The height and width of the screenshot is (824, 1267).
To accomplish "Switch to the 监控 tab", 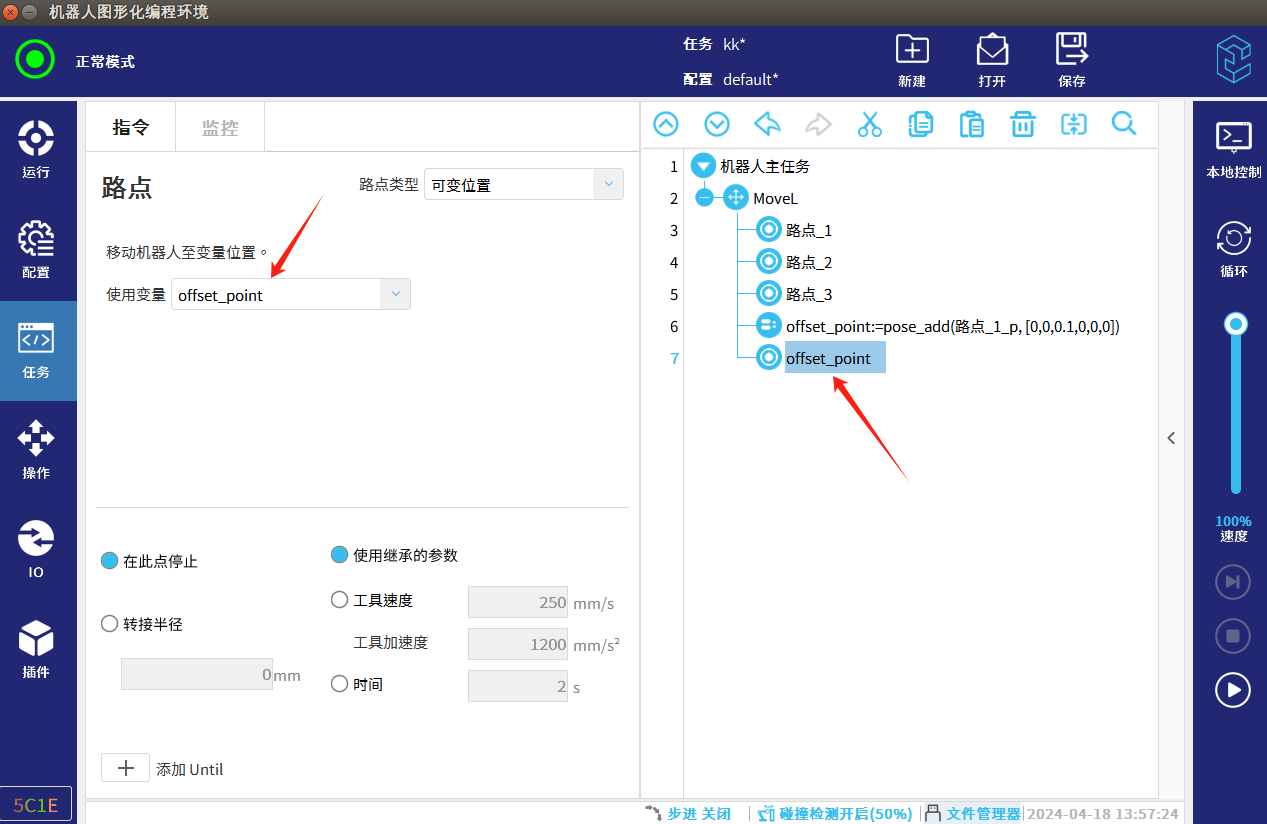I will coord(220,127).
